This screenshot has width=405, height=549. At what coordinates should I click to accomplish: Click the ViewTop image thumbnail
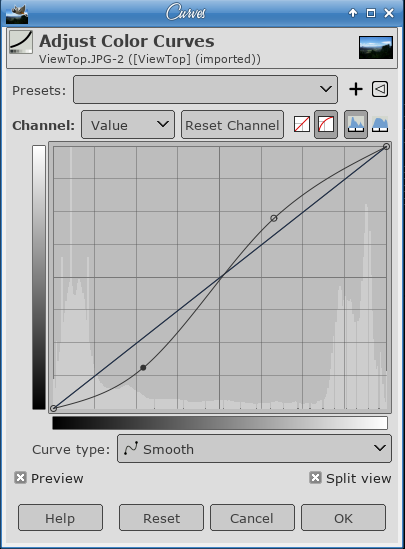[376, 48]
